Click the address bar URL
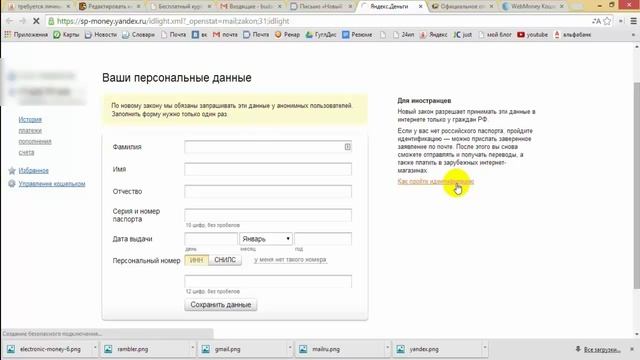The height and width of the screenshot is (360, 640). [173, 21]
